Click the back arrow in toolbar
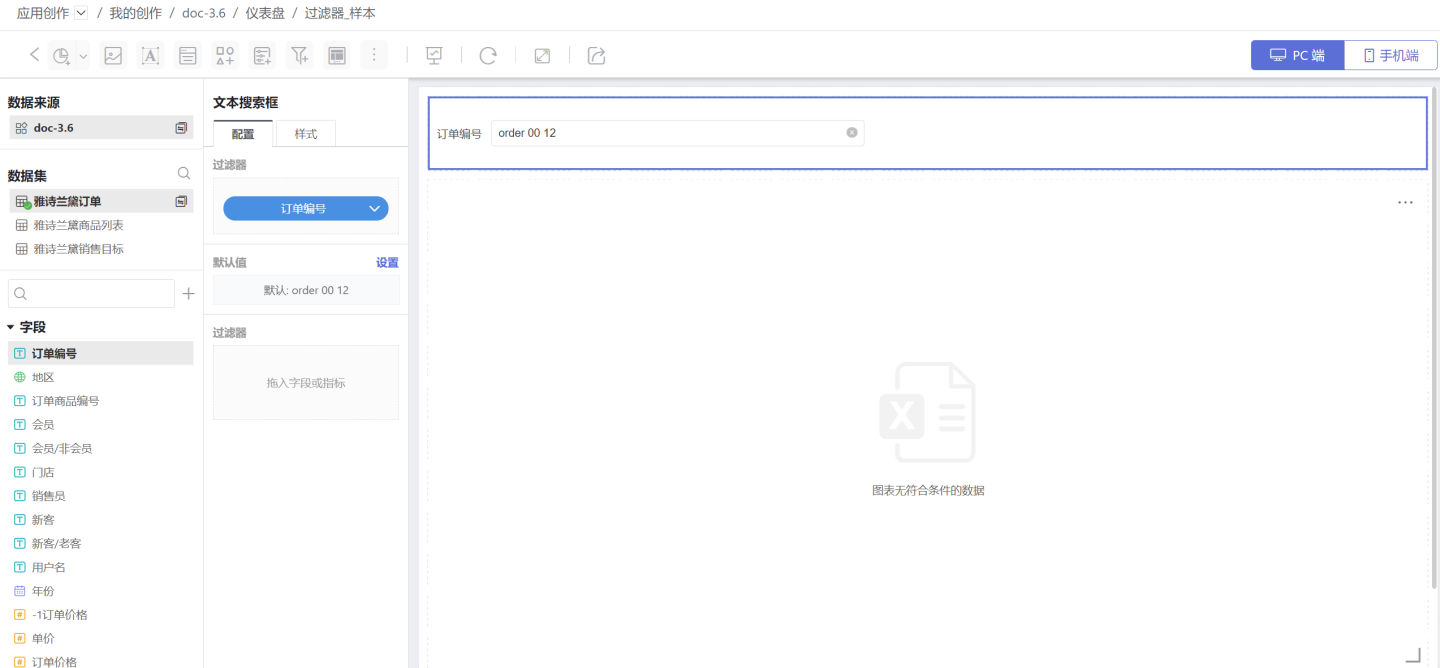Image resolution: width=1440 pixels, height=668 pixels. click(34, 55)
